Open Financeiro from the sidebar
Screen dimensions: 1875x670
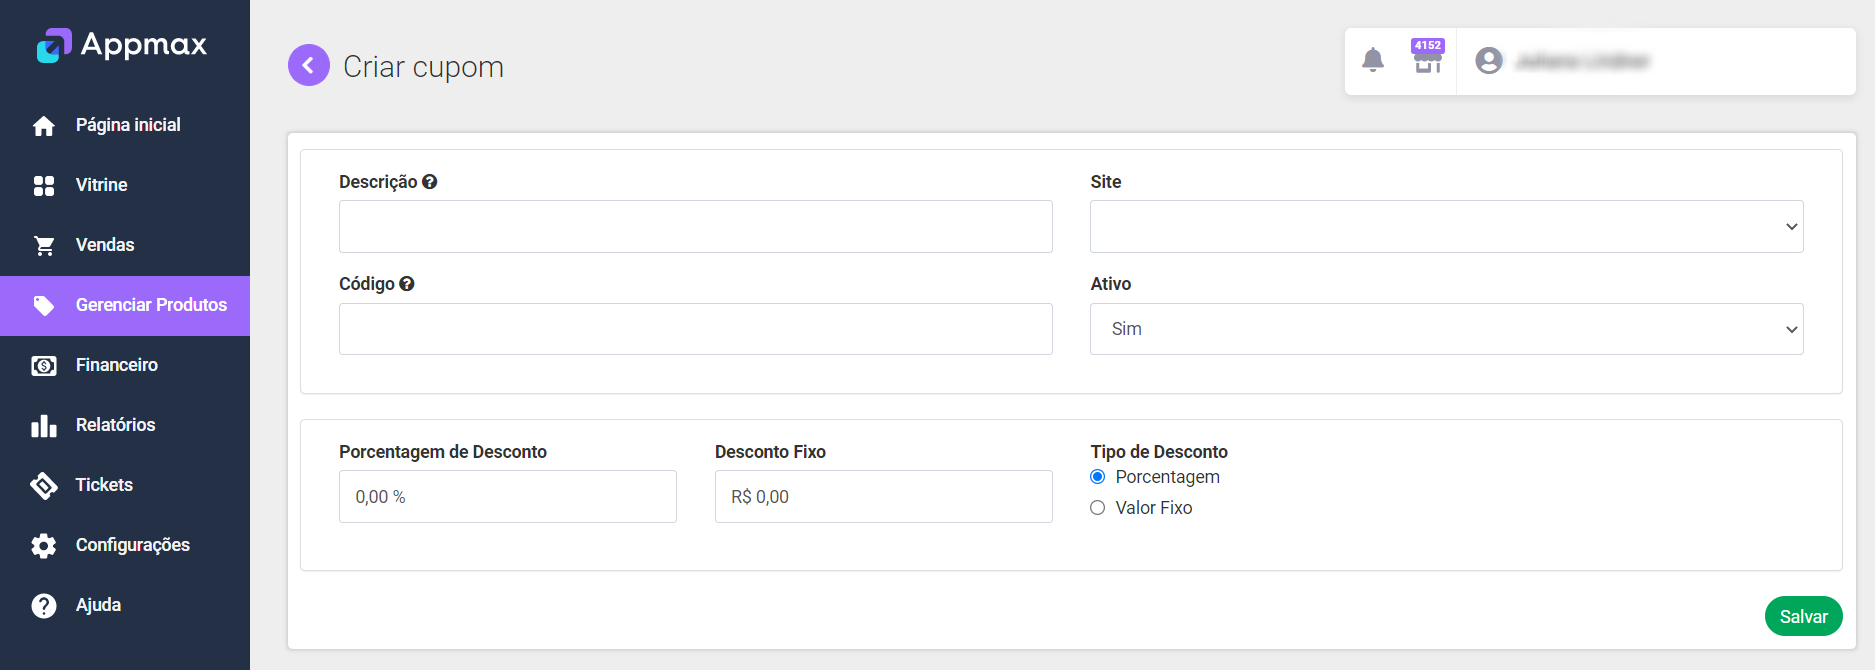117,365
